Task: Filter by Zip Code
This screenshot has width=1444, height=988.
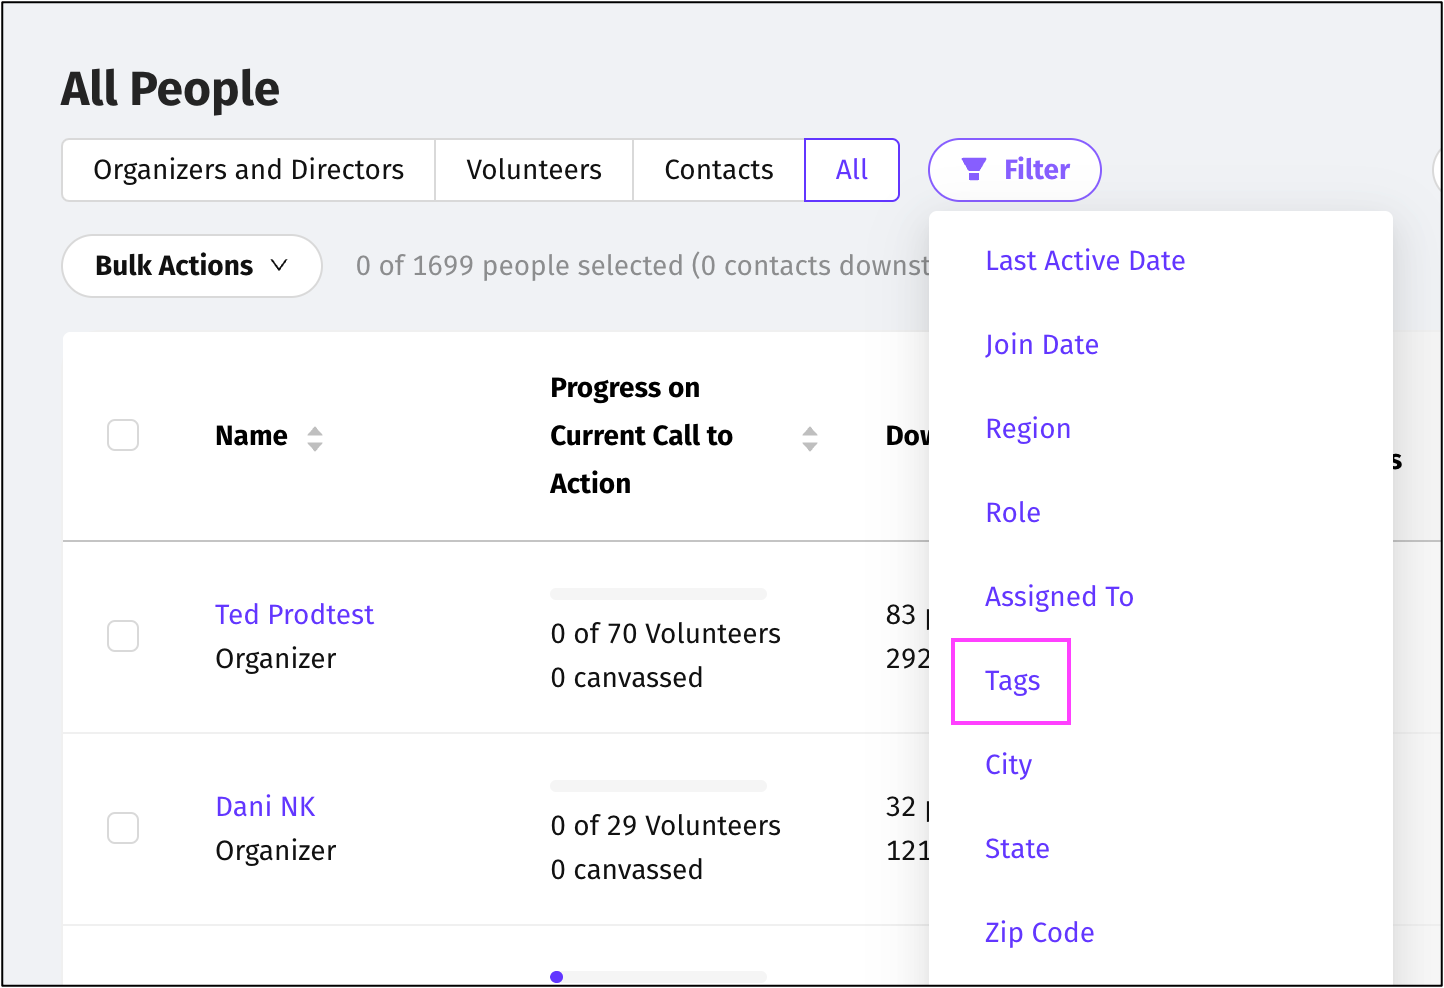Action: (x=1039, y=933)
